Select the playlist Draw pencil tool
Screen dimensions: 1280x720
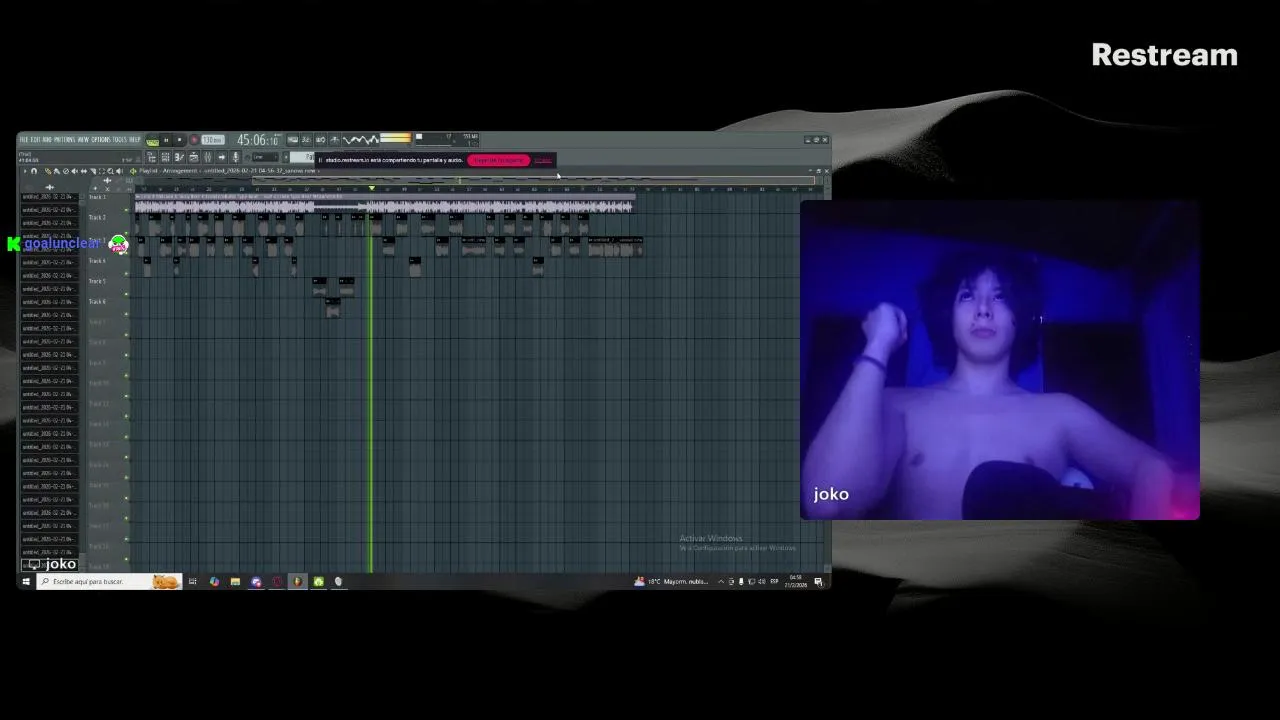point(47,171)
